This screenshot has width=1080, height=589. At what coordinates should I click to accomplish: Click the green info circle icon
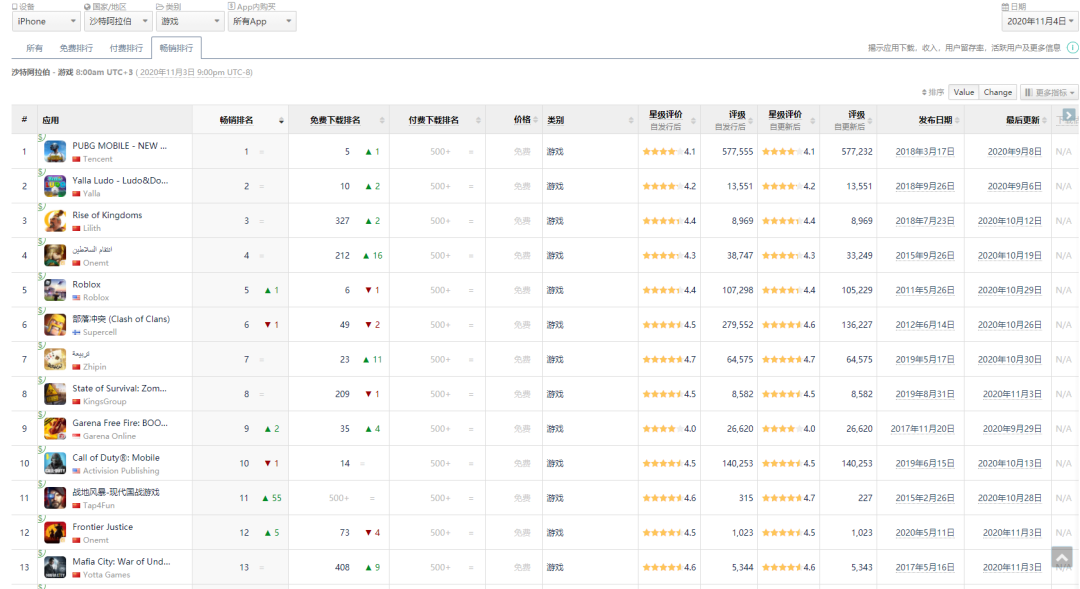tap(1072, 48)
